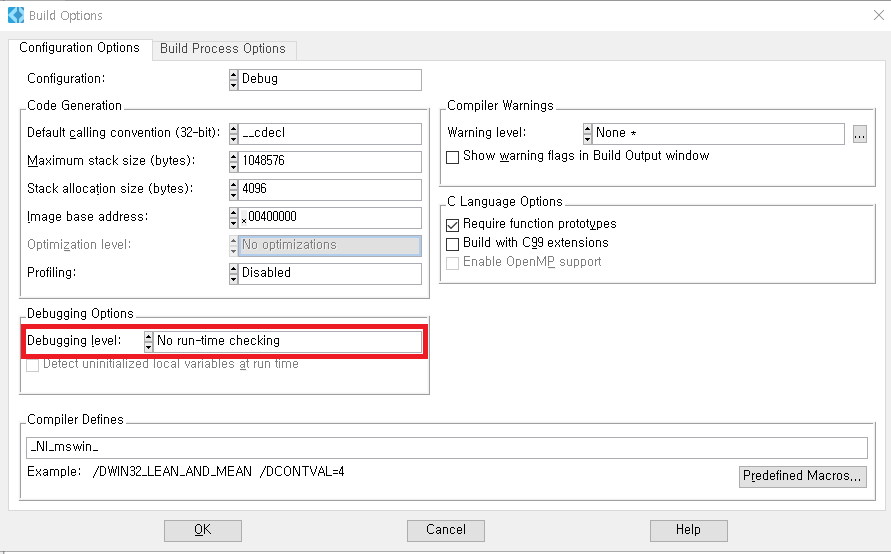891x554 pixels.
Task: Click the Maximum stack size spinner arrows
Action: click(x=233, y=161)
